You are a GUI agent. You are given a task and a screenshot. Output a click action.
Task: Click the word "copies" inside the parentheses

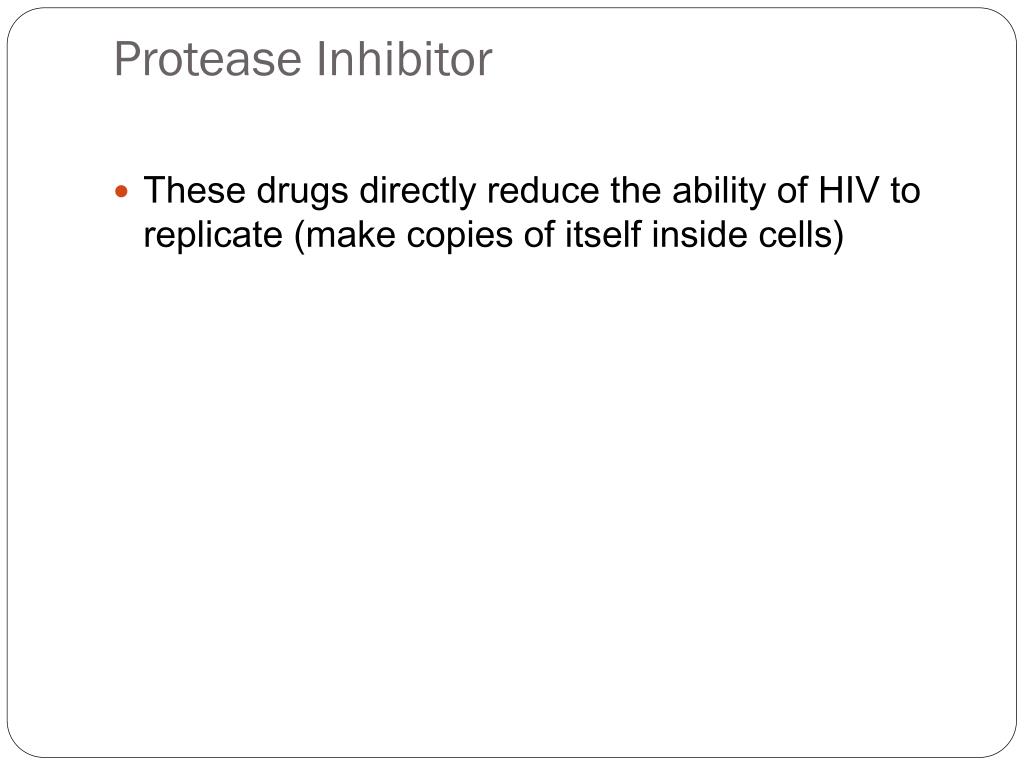click(460, 236)
